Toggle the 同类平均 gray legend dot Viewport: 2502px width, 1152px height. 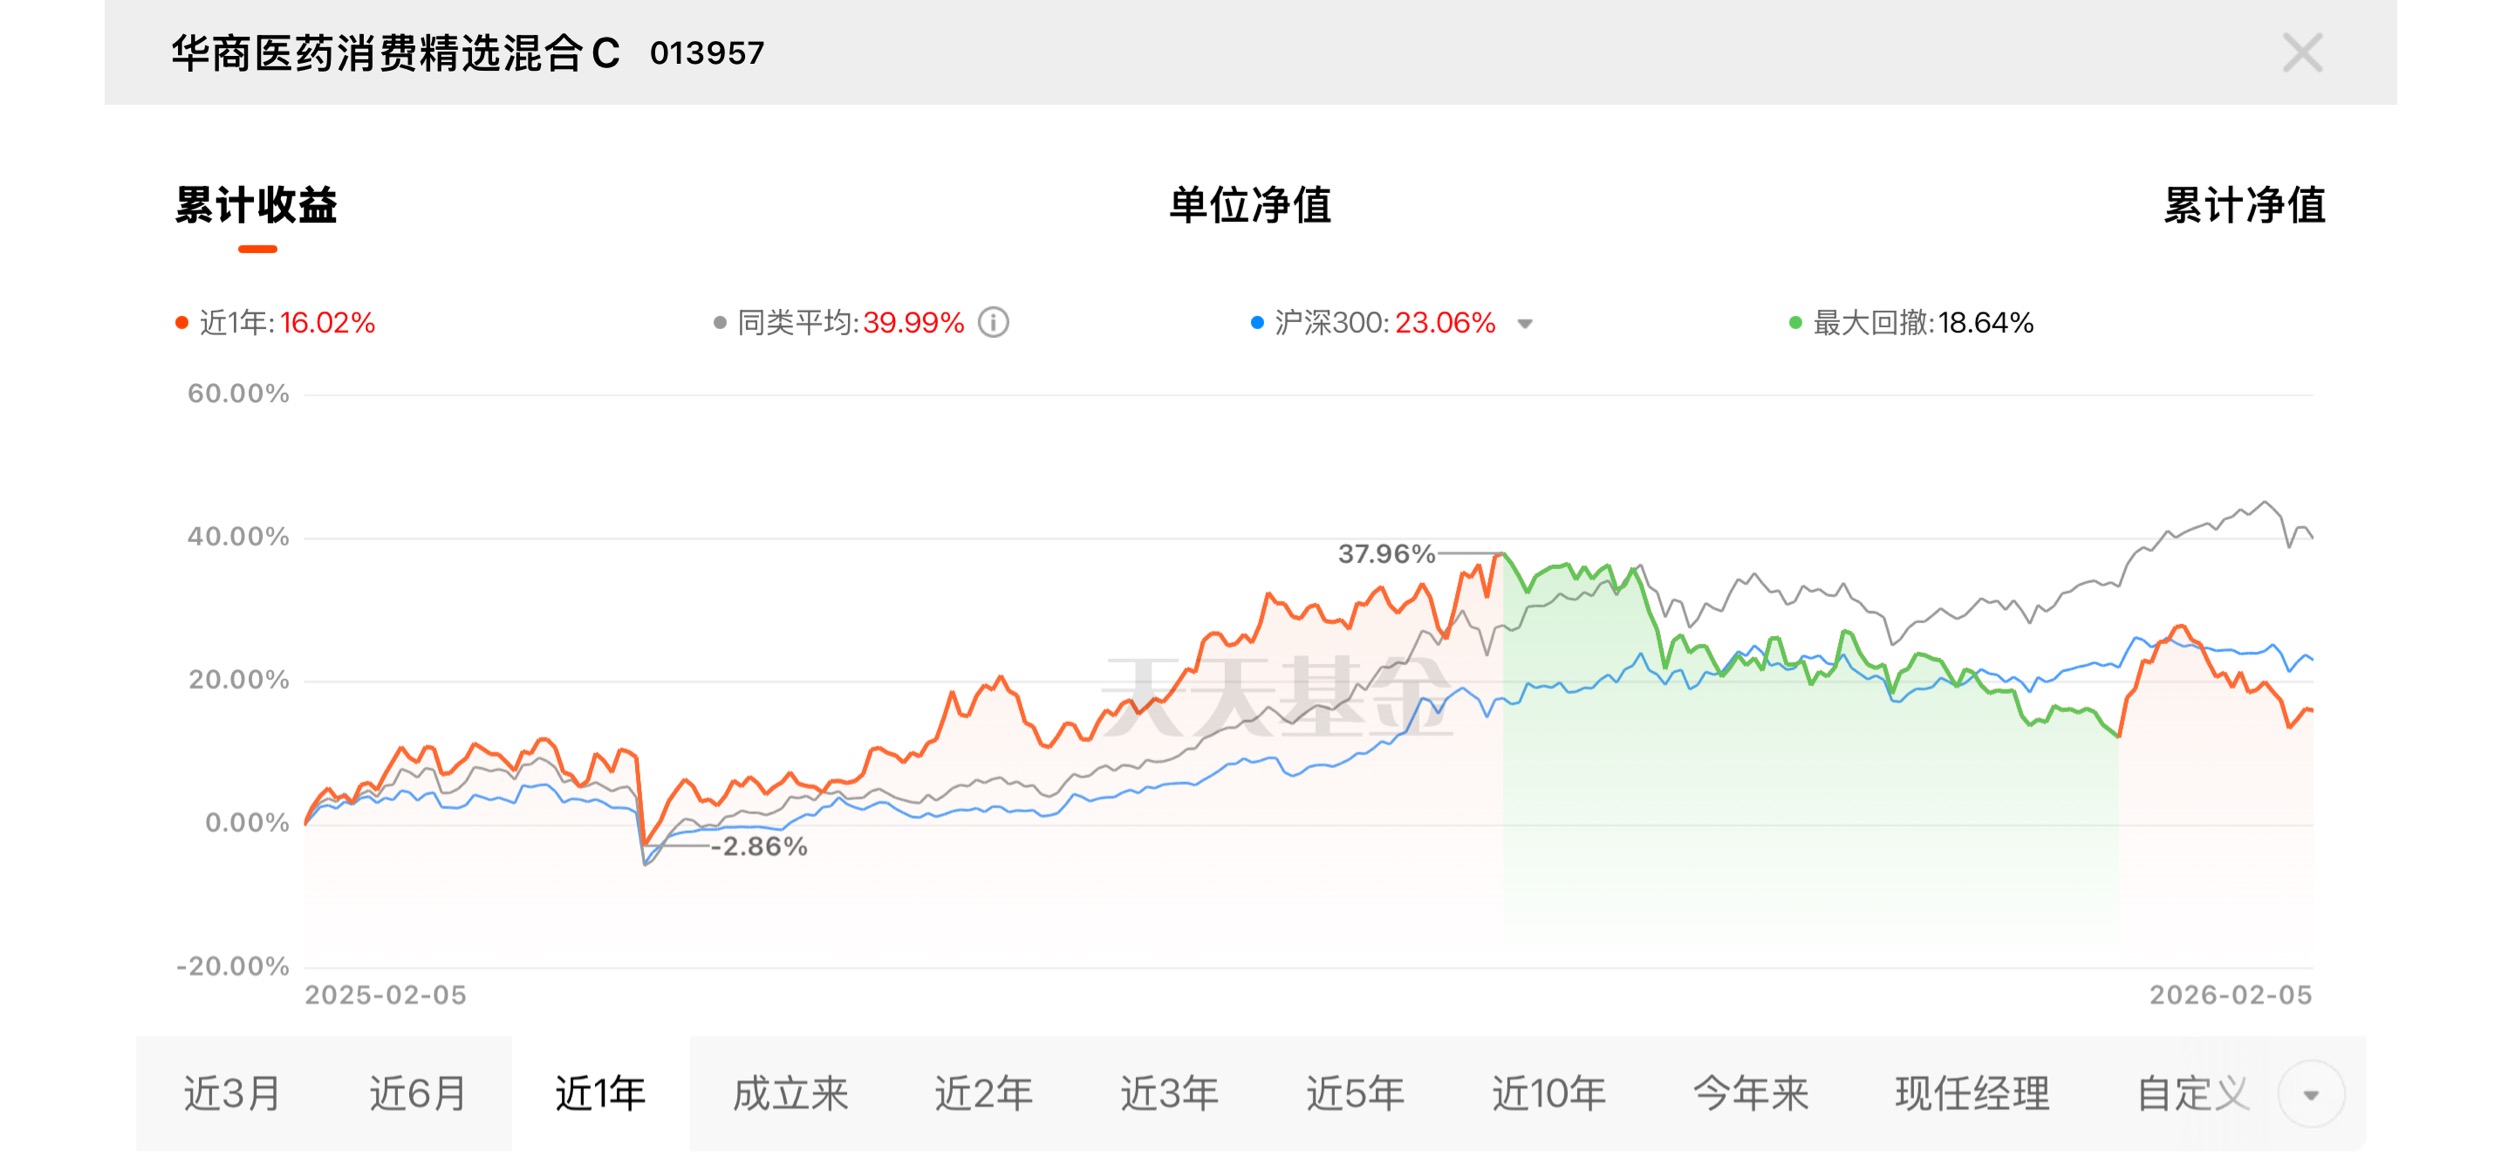719,323
